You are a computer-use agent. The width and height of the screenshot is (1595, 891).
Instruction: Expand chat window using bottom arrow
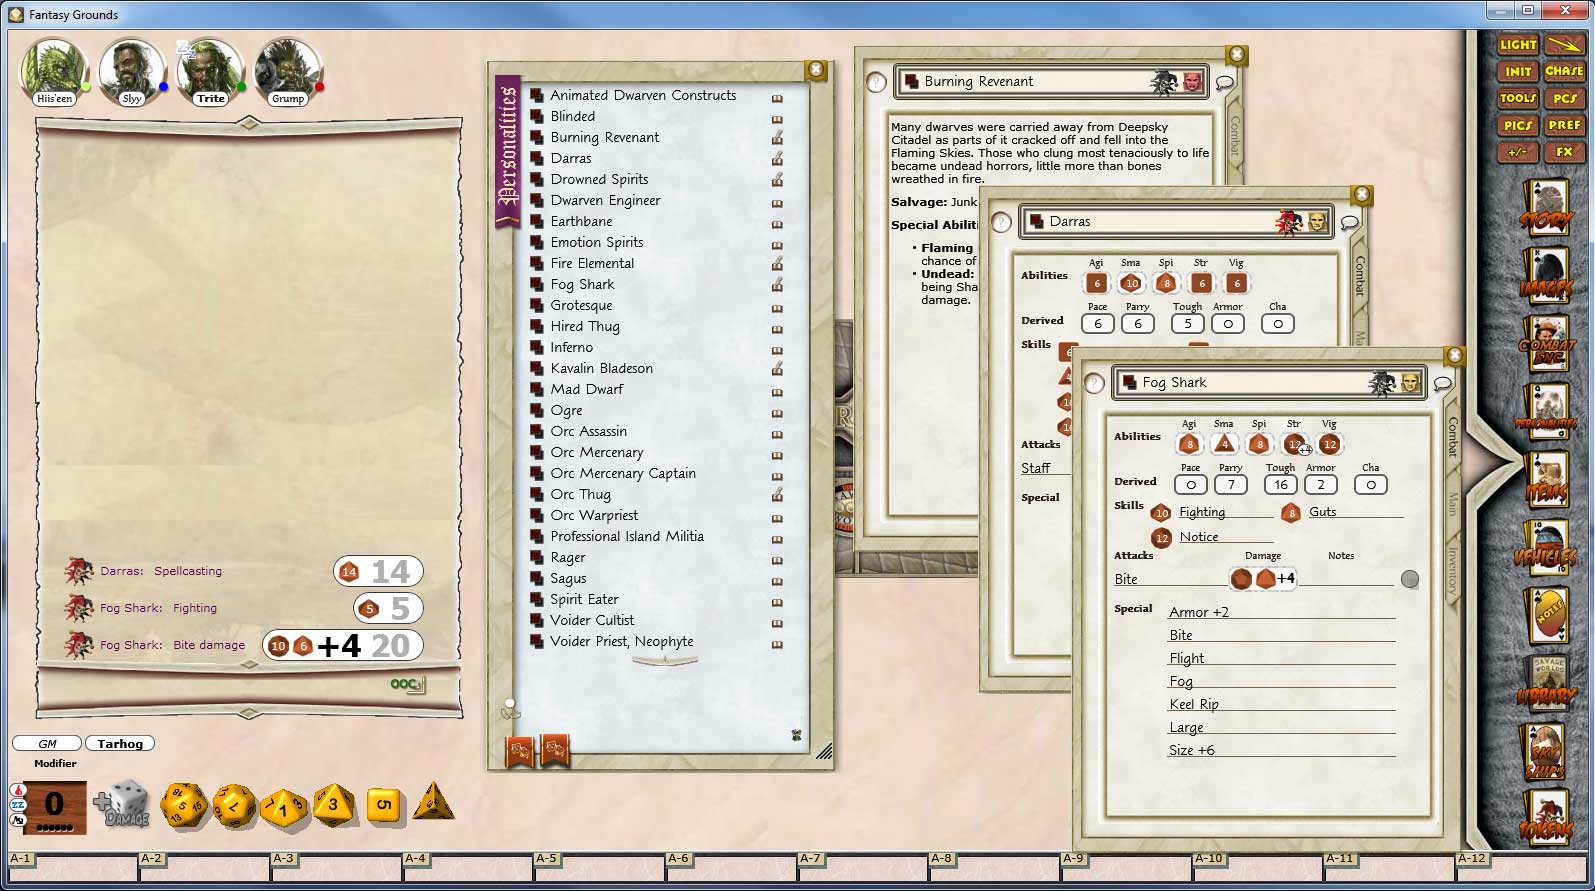tap(249, 714)
